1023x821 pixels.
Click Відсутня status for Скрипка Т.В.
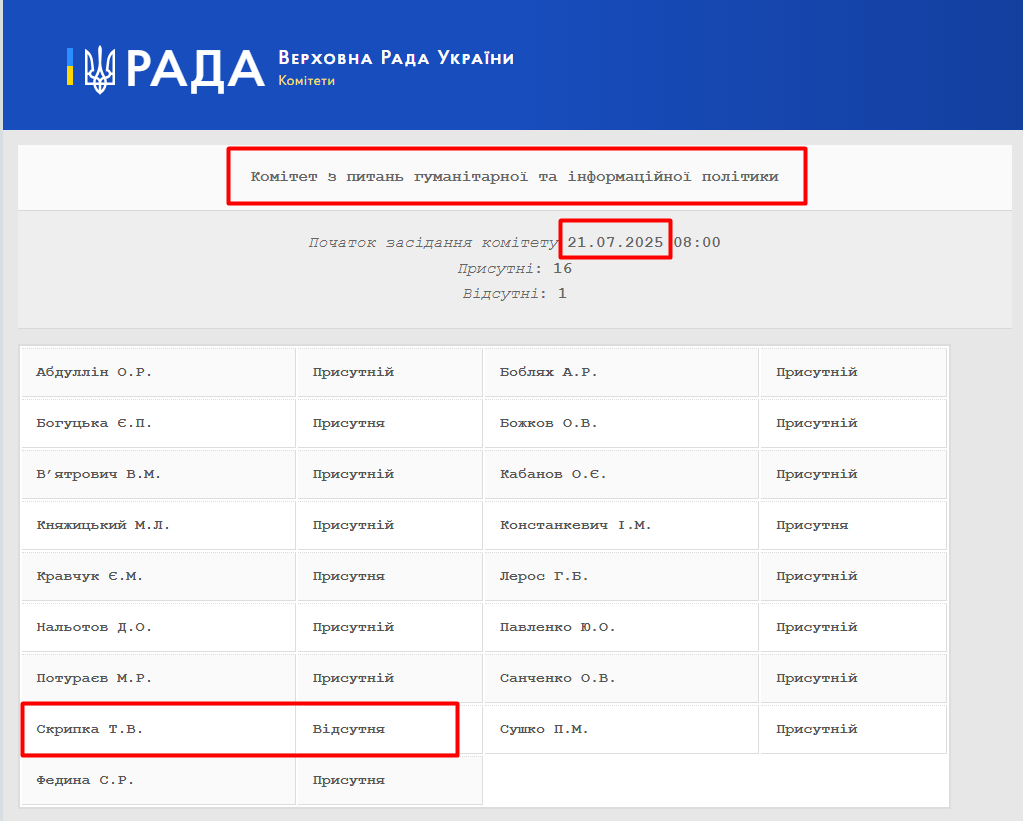coord(348,728)
